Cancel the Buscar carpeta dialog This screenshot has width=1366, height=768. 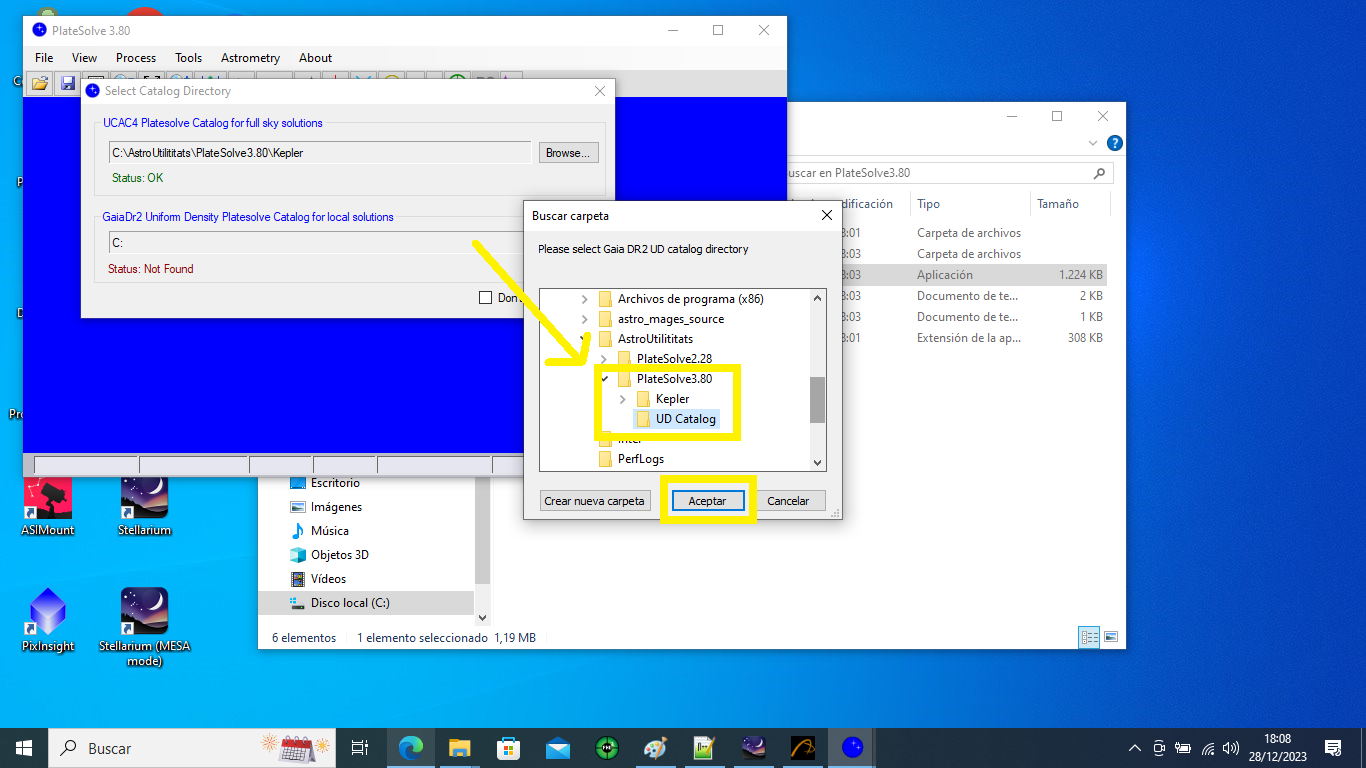point(788,501)
